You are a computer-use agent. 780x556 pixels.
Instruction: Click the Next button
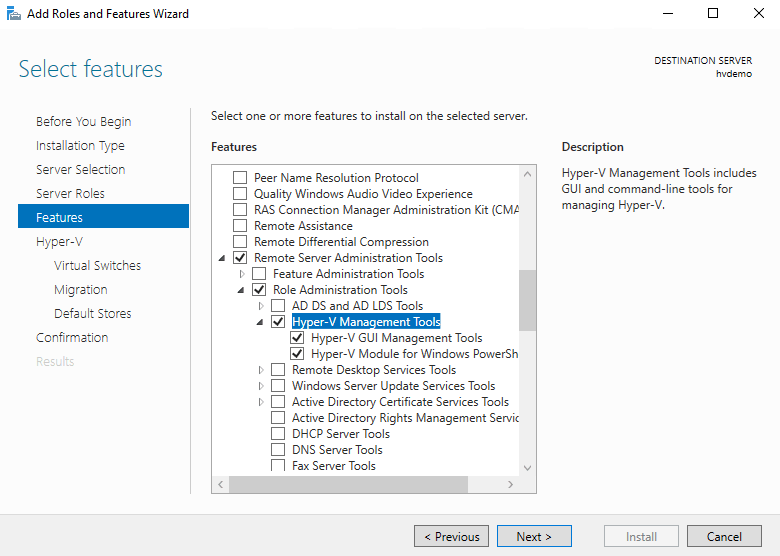(534, 536)
